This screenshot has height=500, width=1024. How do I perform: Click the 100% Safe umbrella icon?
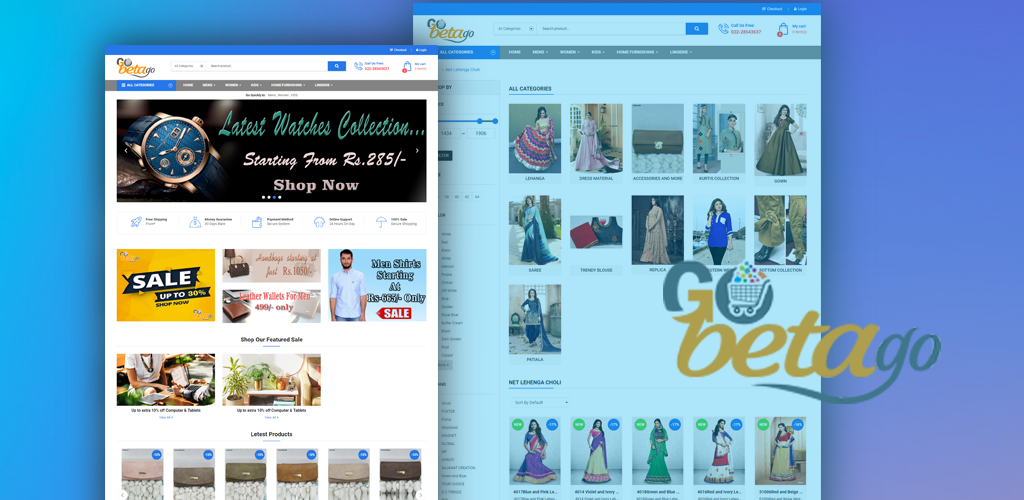tap(381, 222)
